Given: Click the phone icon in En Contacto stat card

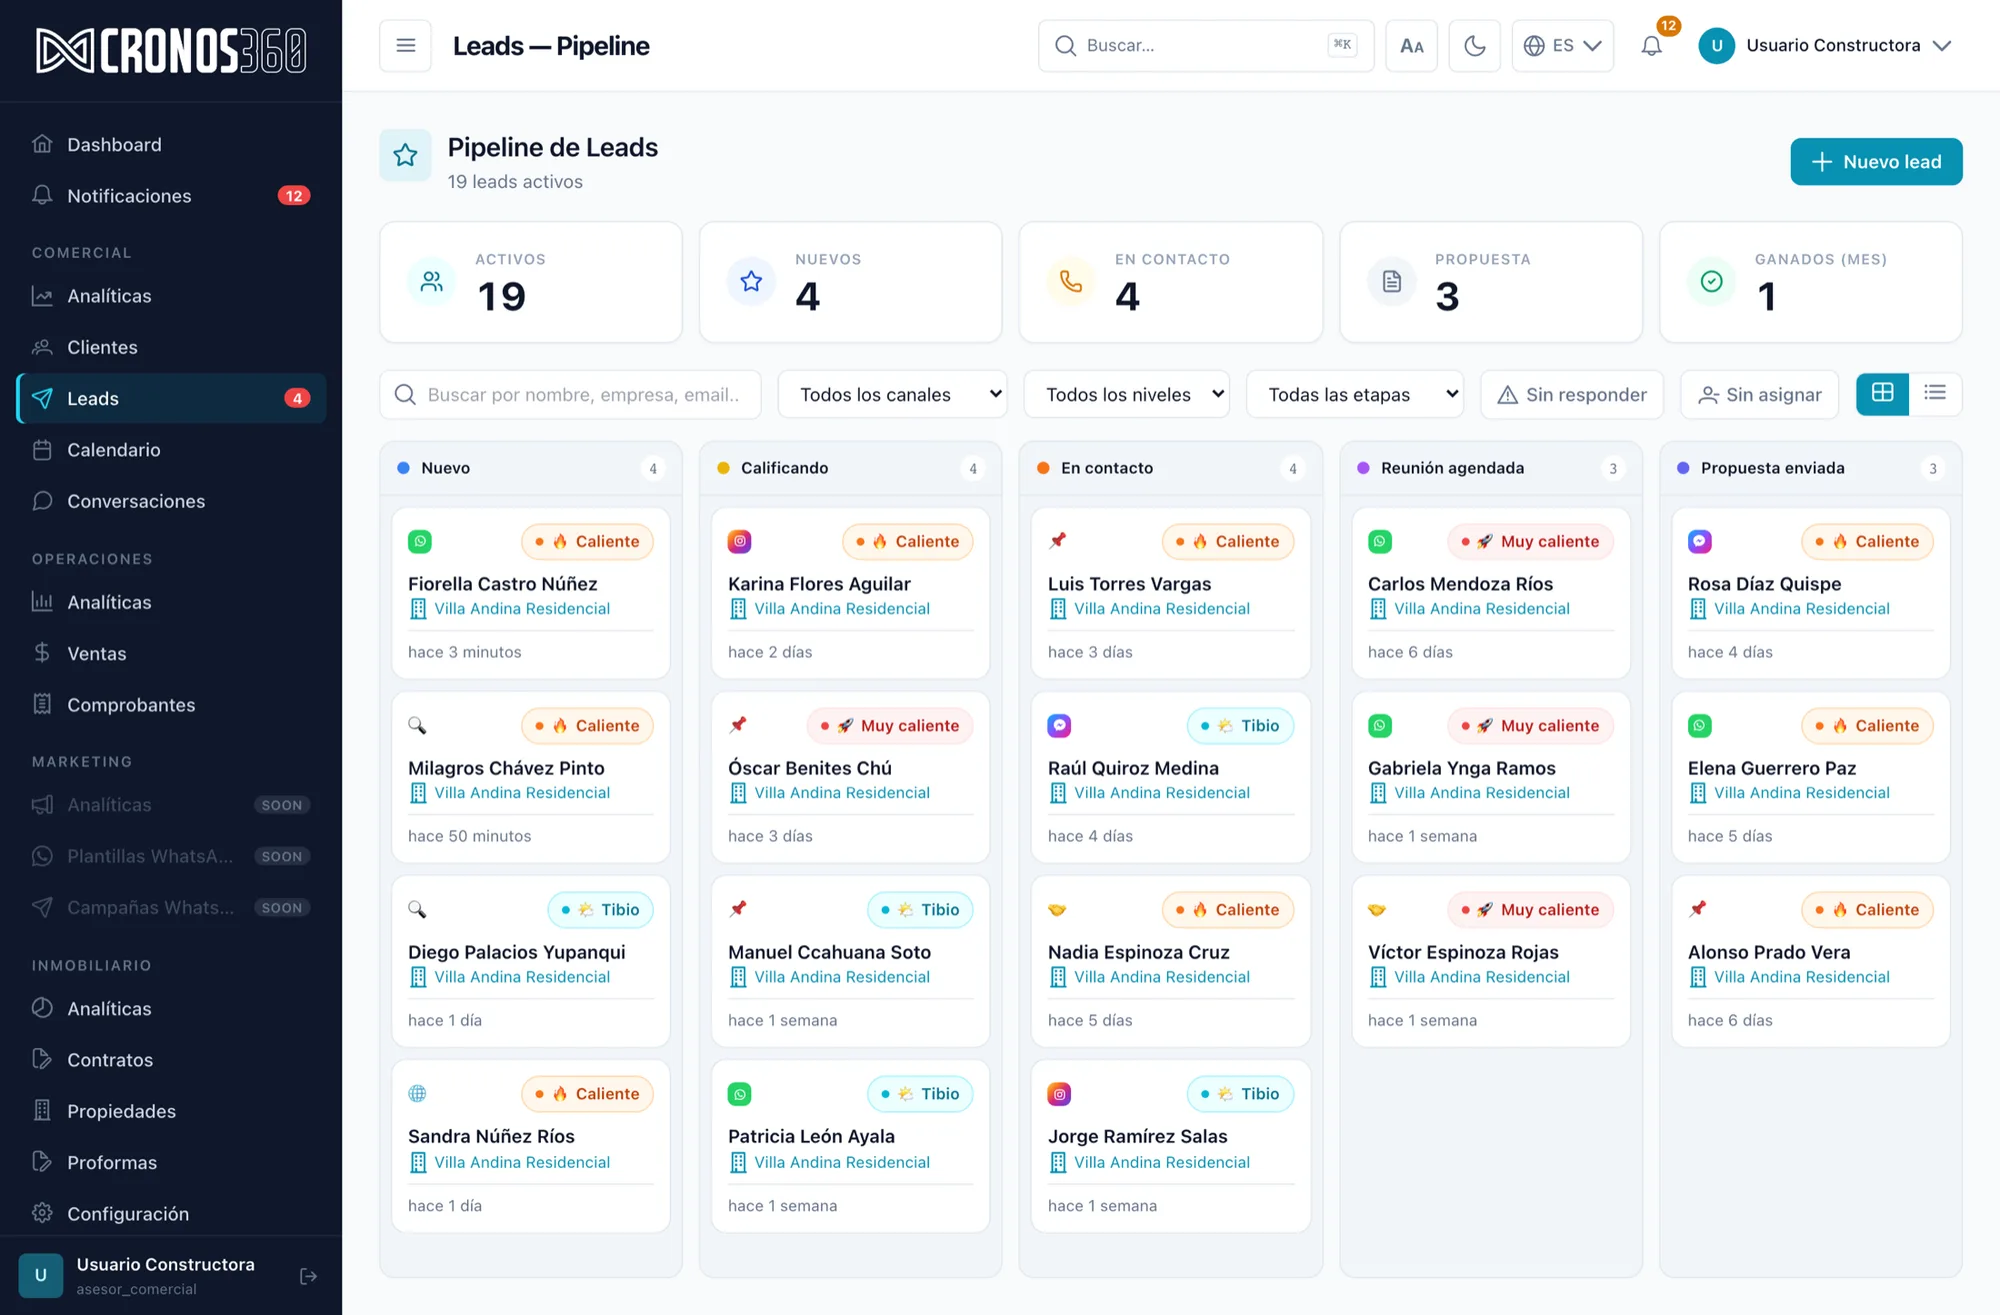Looking at the screenshot, I should (1070, 282).
